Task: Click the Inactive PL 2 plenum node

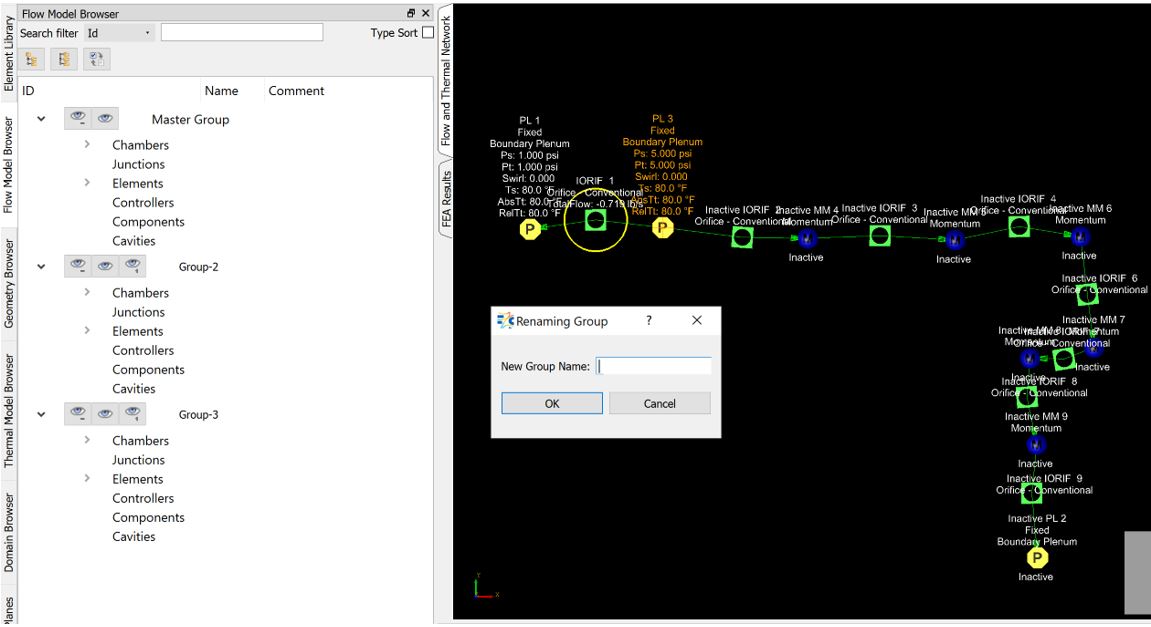Action: pos(1037,558)
